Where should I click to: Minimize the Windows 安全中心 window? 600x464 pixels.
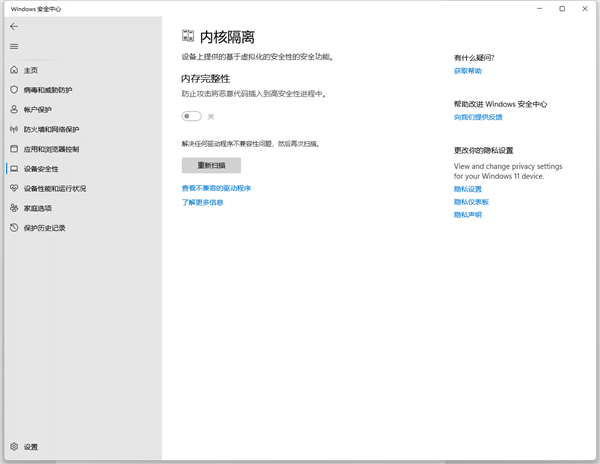click(x=540, y=8)
